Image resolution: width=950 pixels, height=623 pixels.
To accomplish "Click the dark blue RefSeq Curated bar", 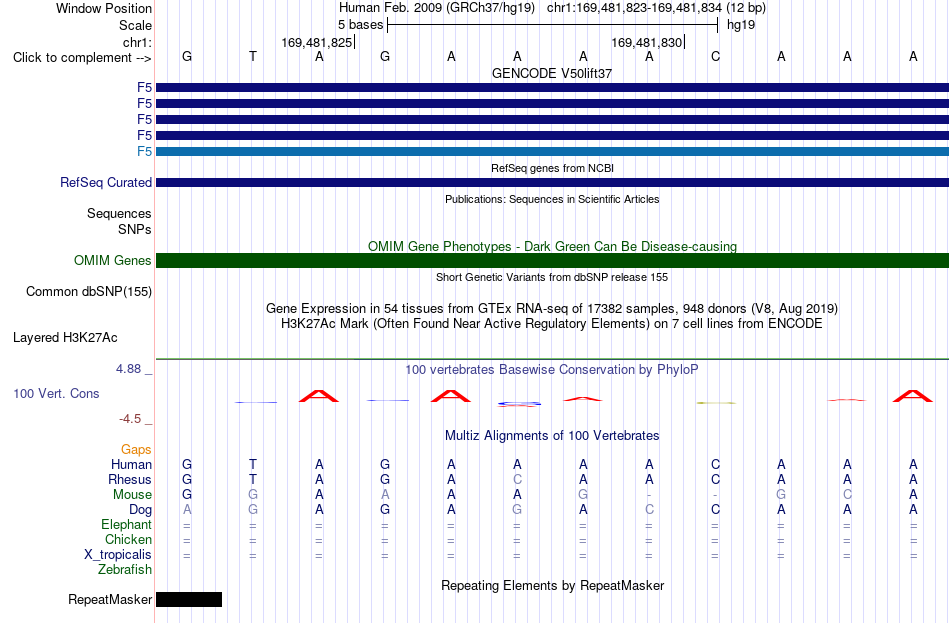I will pos(552,182).
